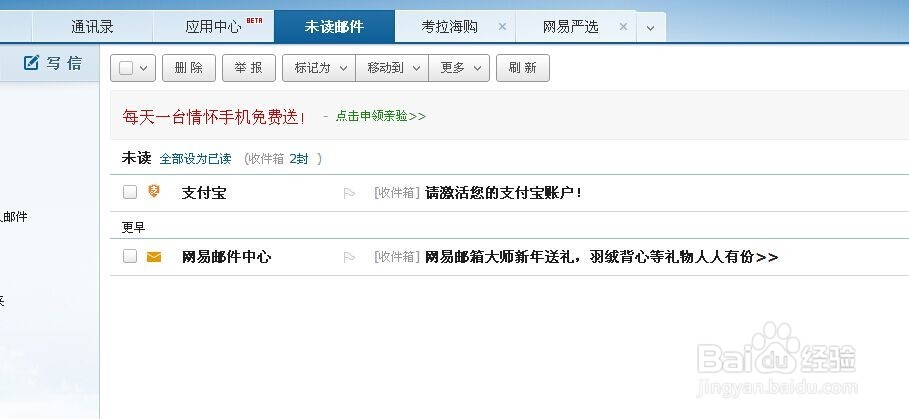
Task: Click 全部设为已读 link
Action: [195, 159]
